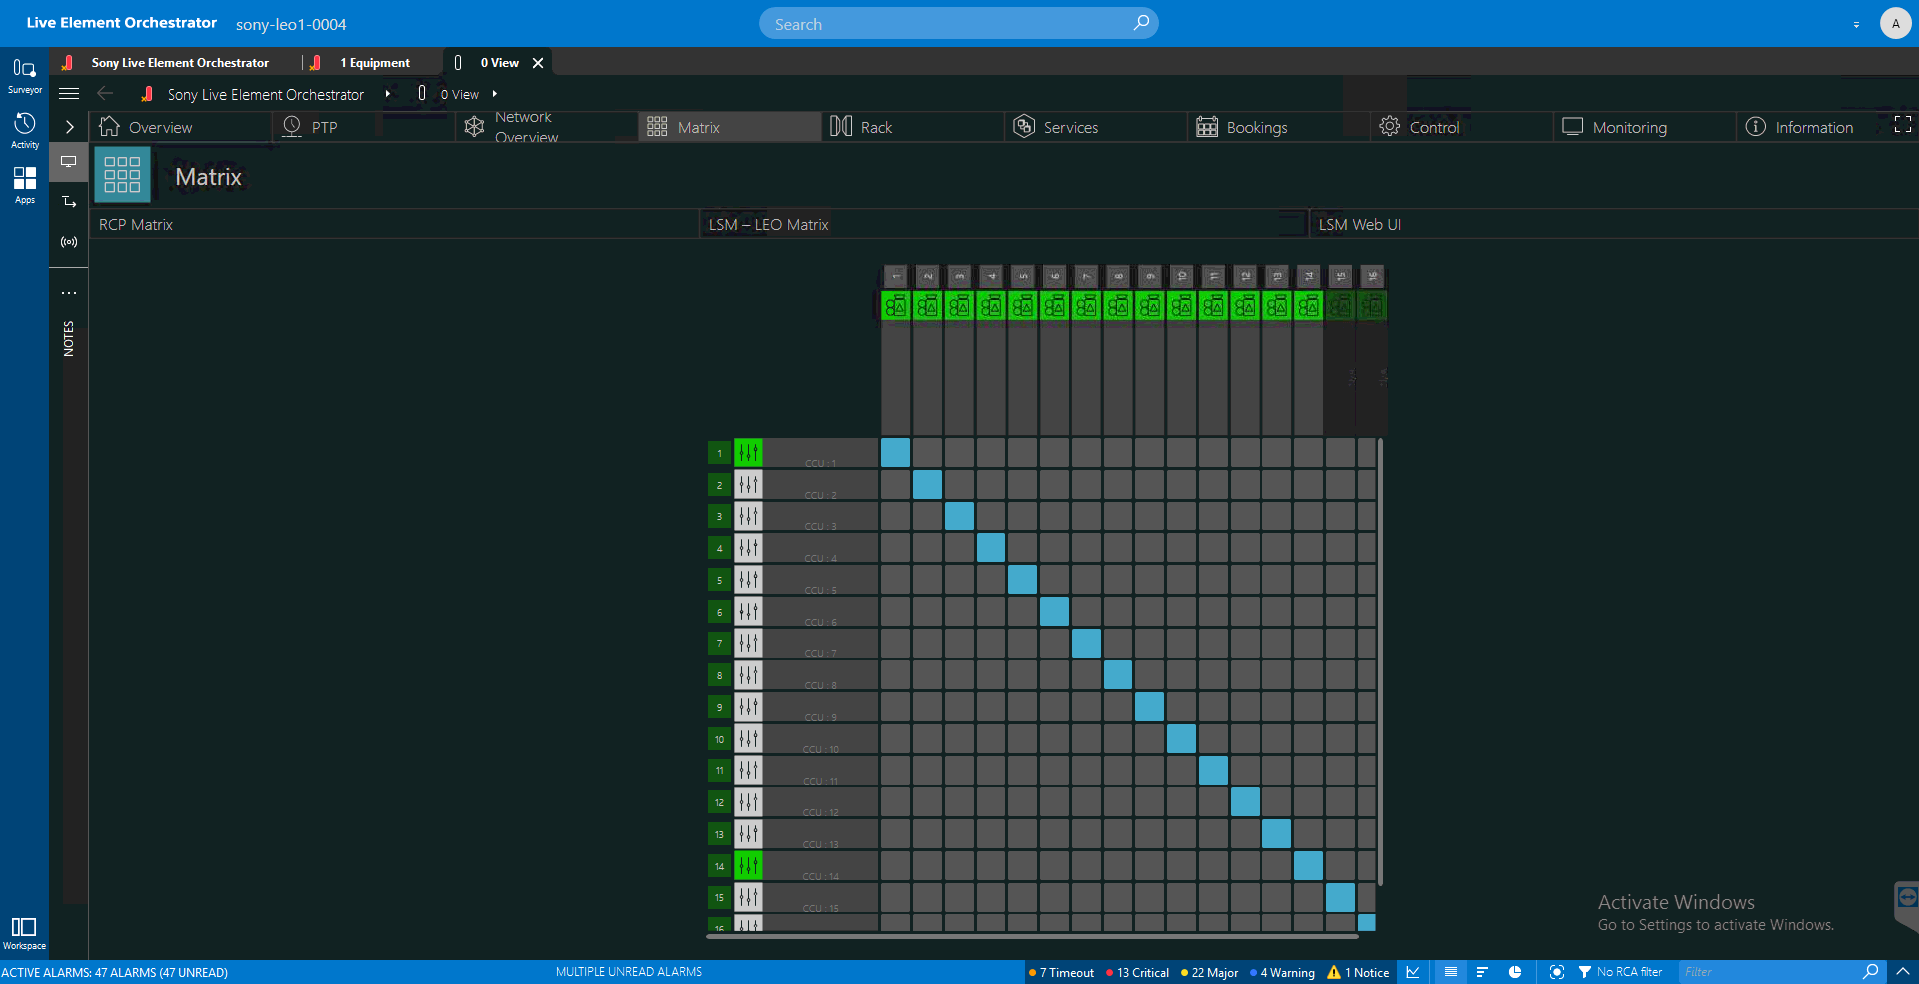Toggle the blue crosspoint in CCU : 15 row
The image size is (1919, 984).
tap(1340, 897)
